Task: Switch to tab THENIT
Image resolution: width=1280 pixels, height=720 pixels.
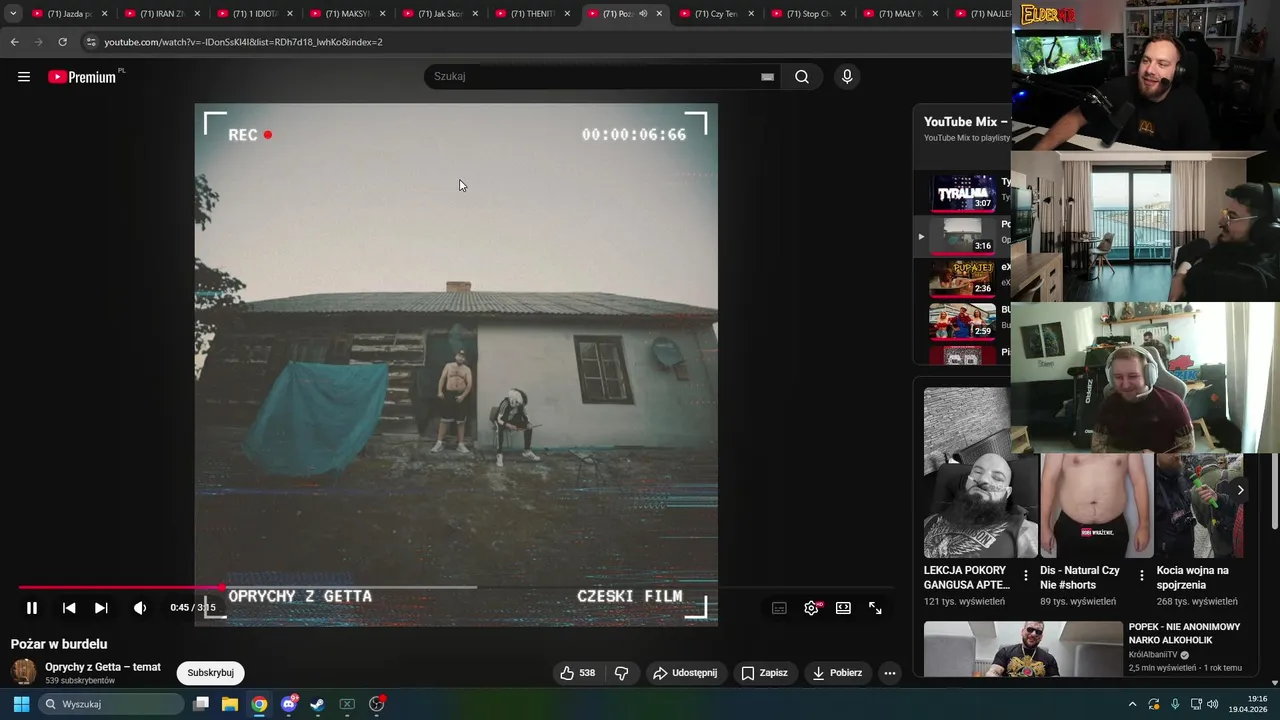Action: tap(532, 14)
